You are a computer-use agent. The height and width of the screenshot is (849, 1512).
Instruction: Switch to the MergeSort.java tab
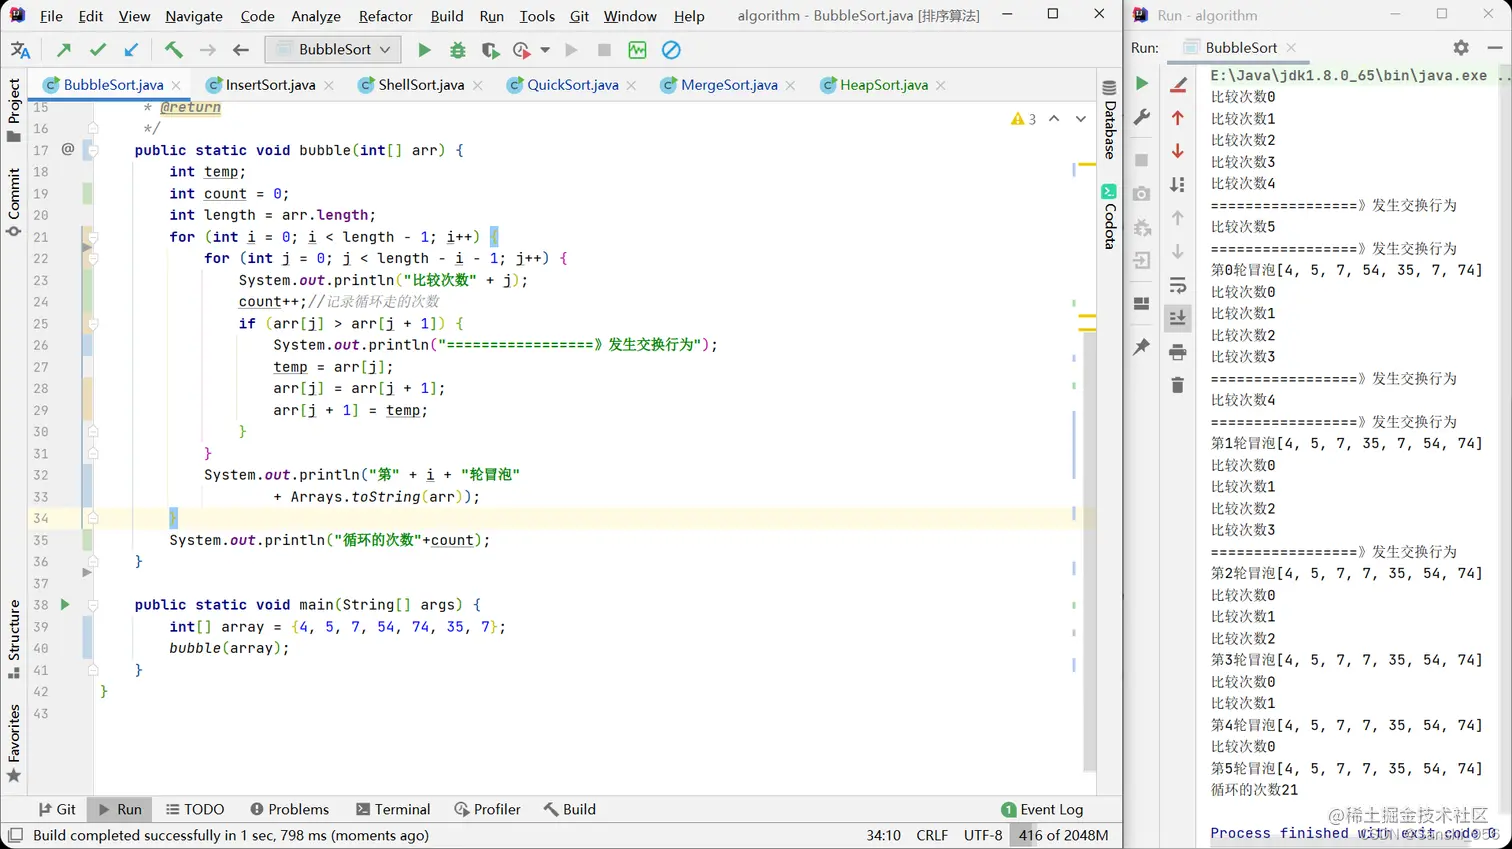click(728, 85)
